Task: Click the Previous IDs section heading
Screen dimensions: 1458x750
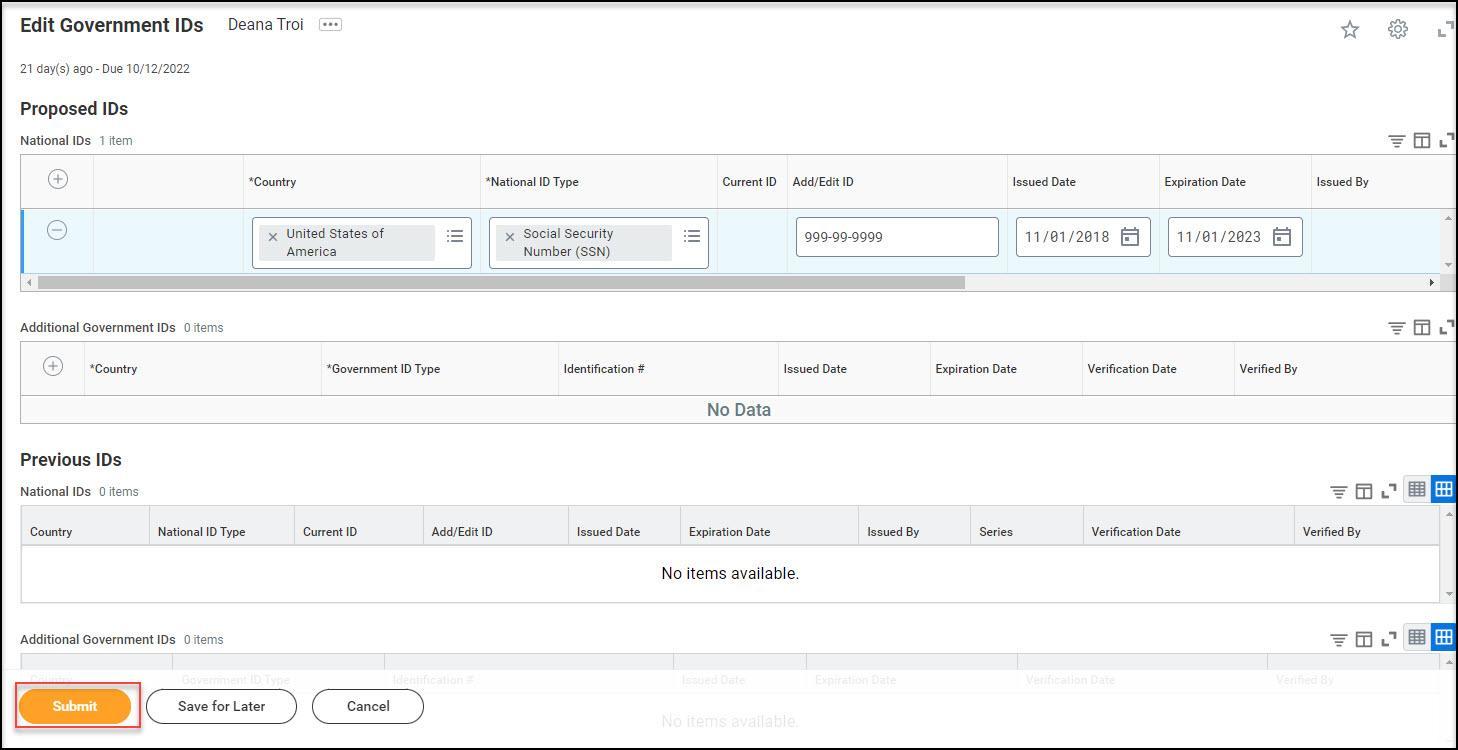Action: point(71,460)
